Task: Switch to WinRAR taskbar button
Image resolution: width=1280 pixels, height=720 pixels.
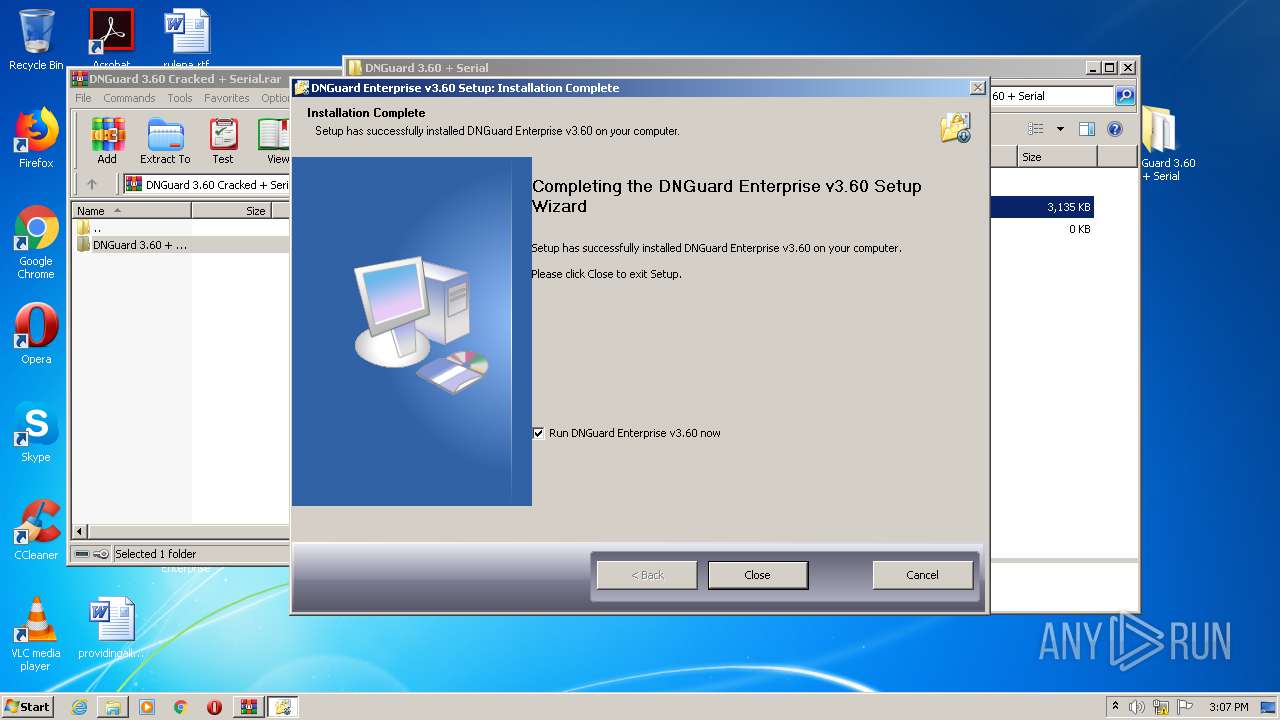Action: 248,707
